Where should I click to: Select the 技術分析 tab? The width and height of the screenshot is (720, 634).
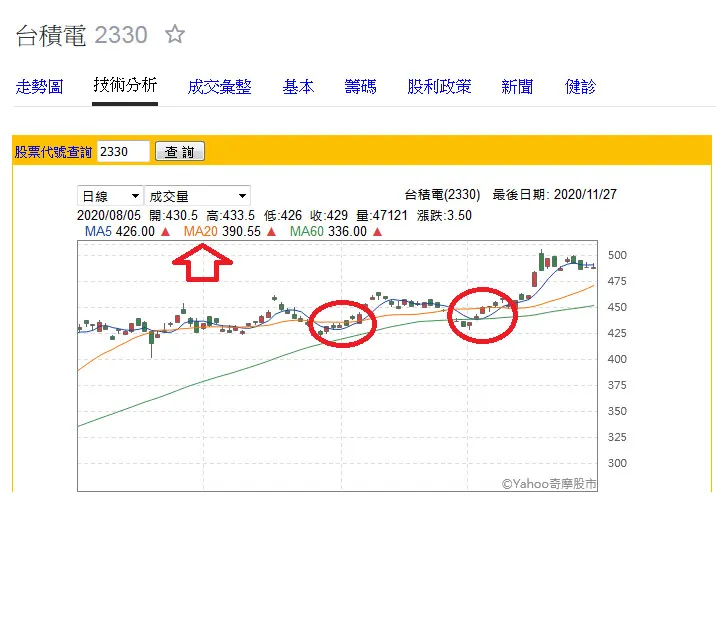point(125,85)
